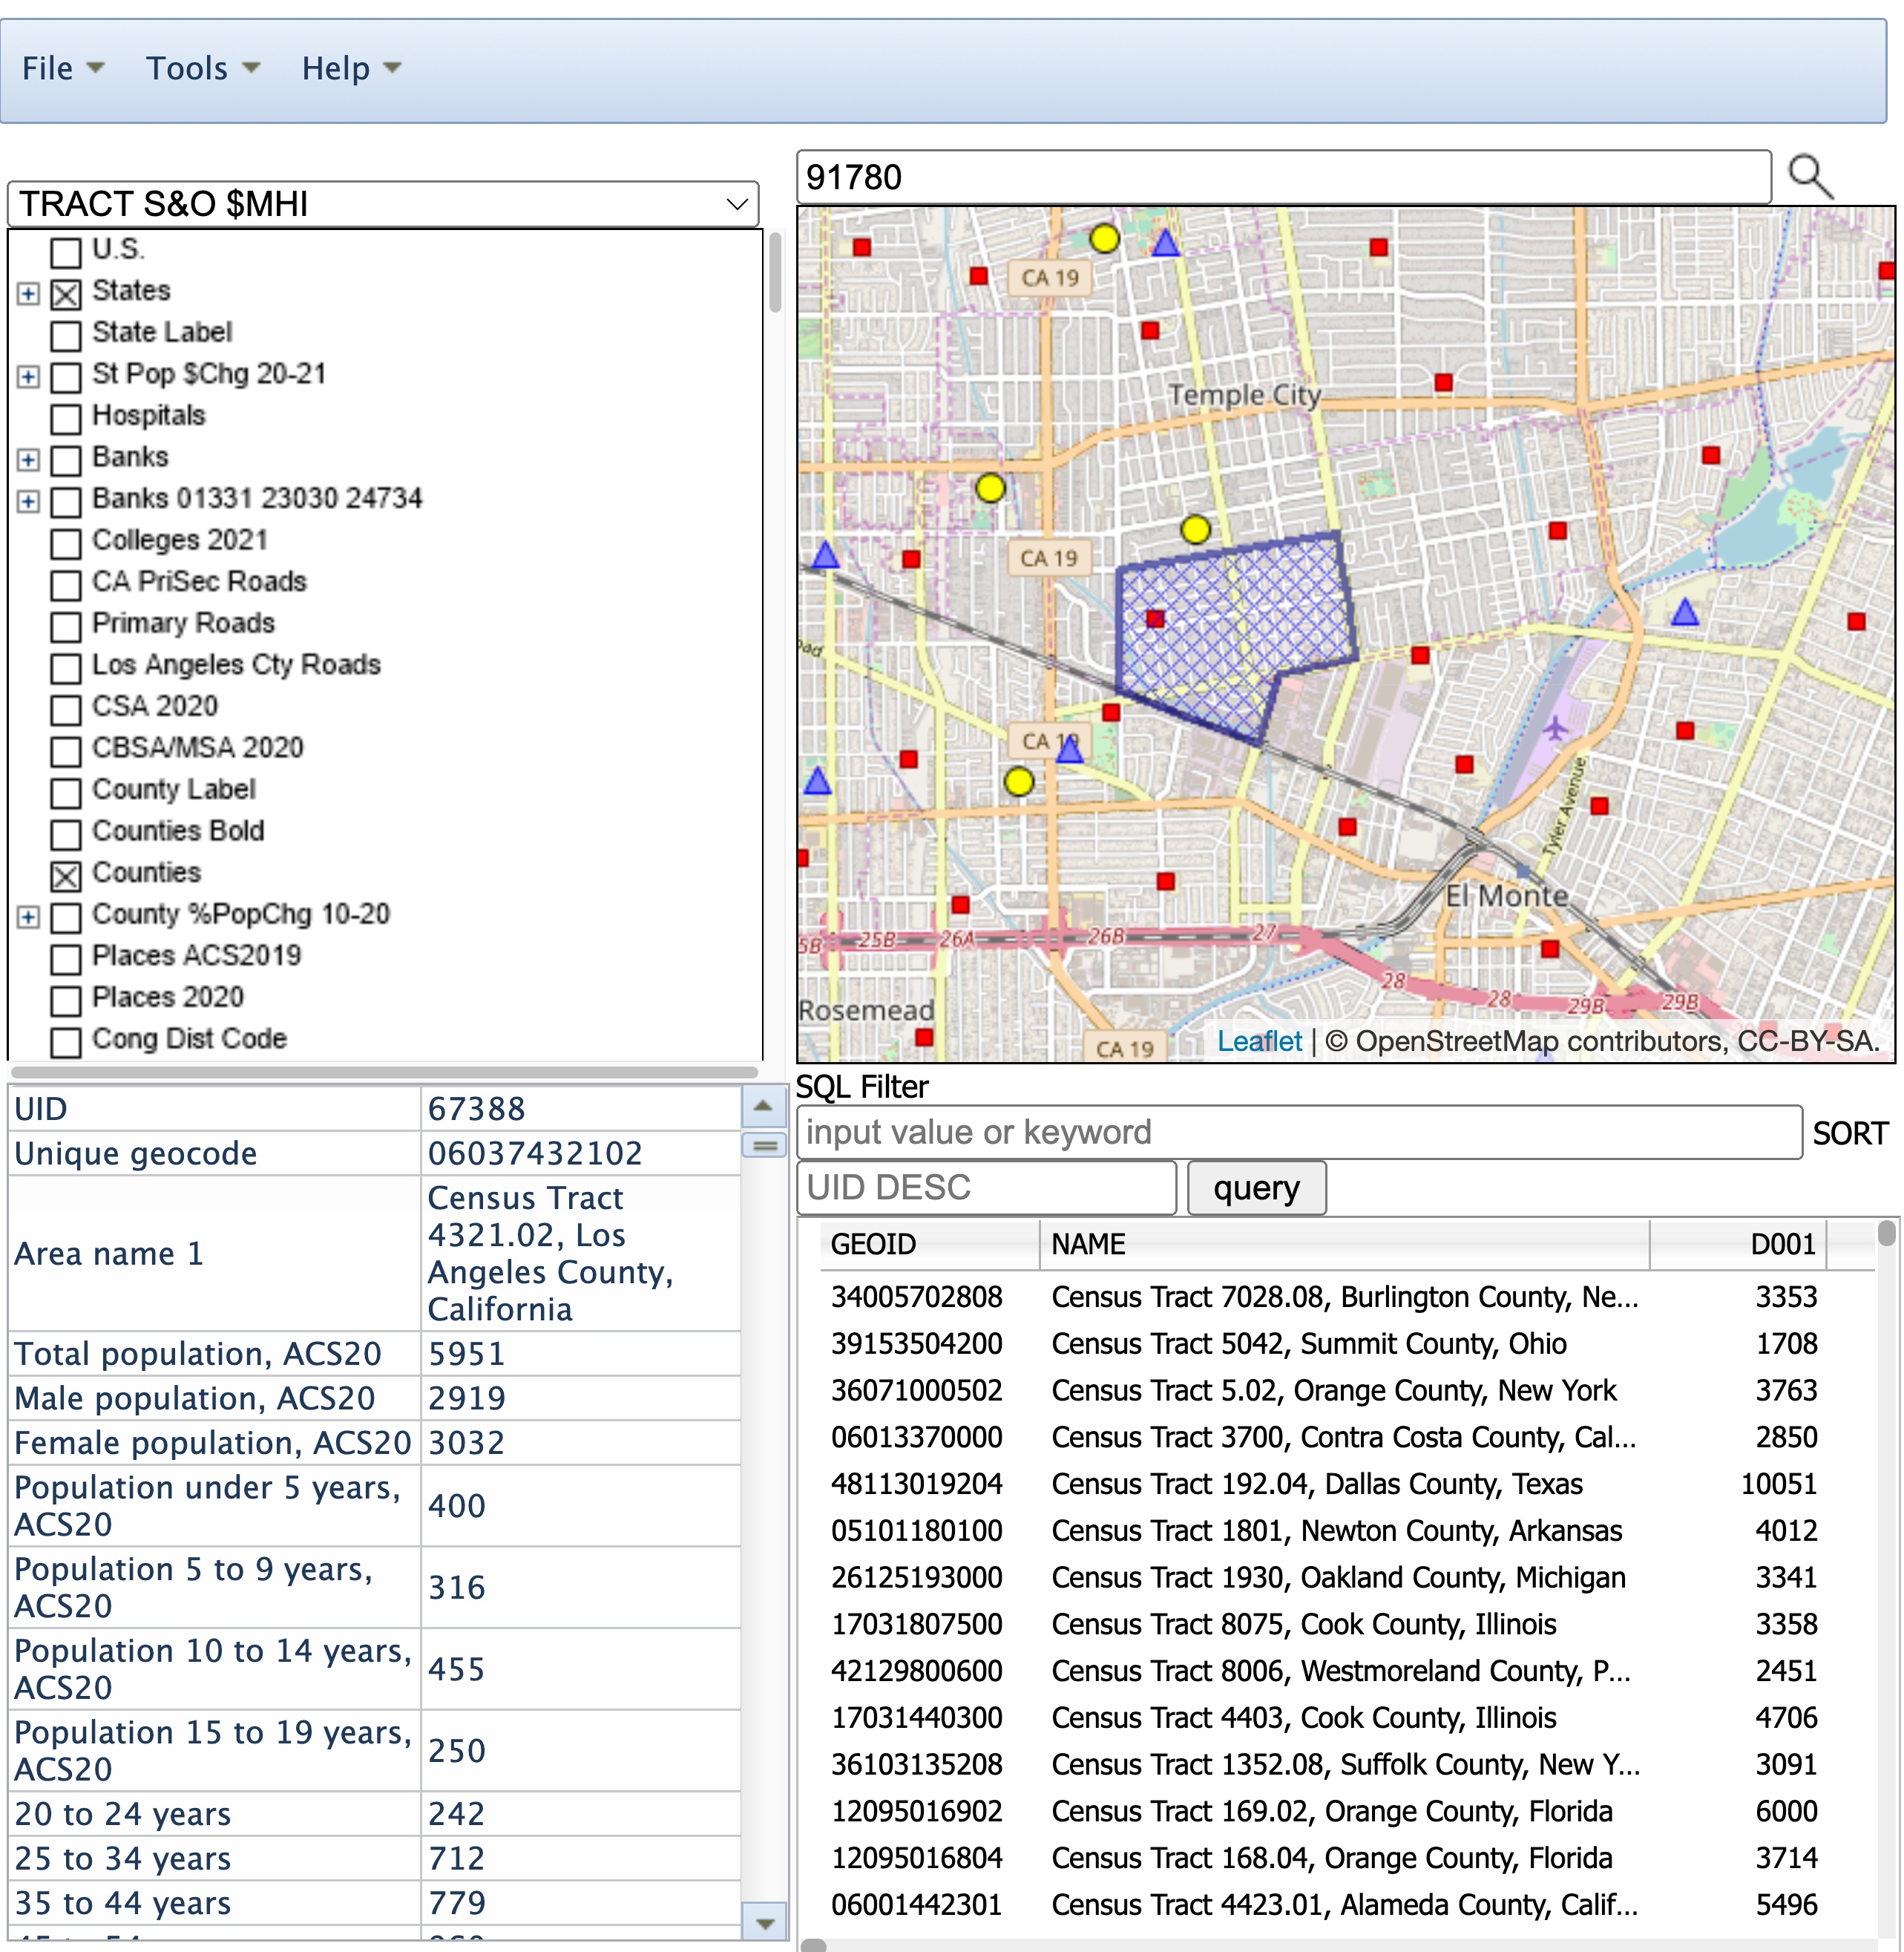Click the splitter handle icon below the up arrow

[765, 1146]
